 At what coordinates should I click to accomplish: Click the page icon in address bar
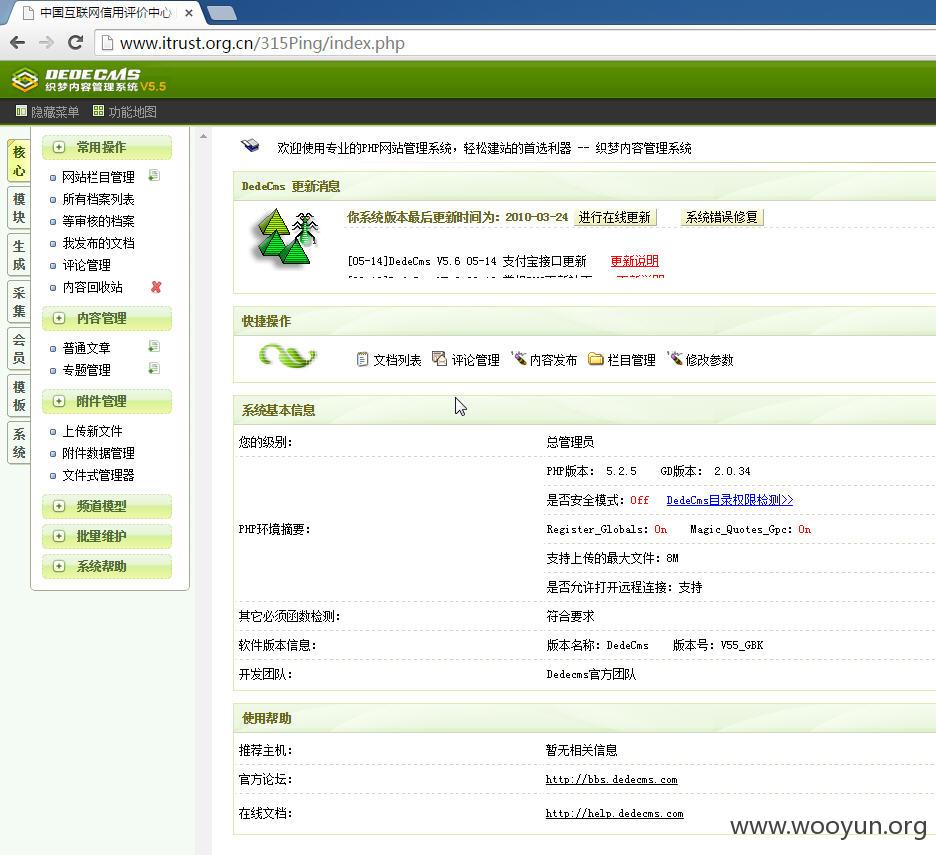tap(107, 43)
